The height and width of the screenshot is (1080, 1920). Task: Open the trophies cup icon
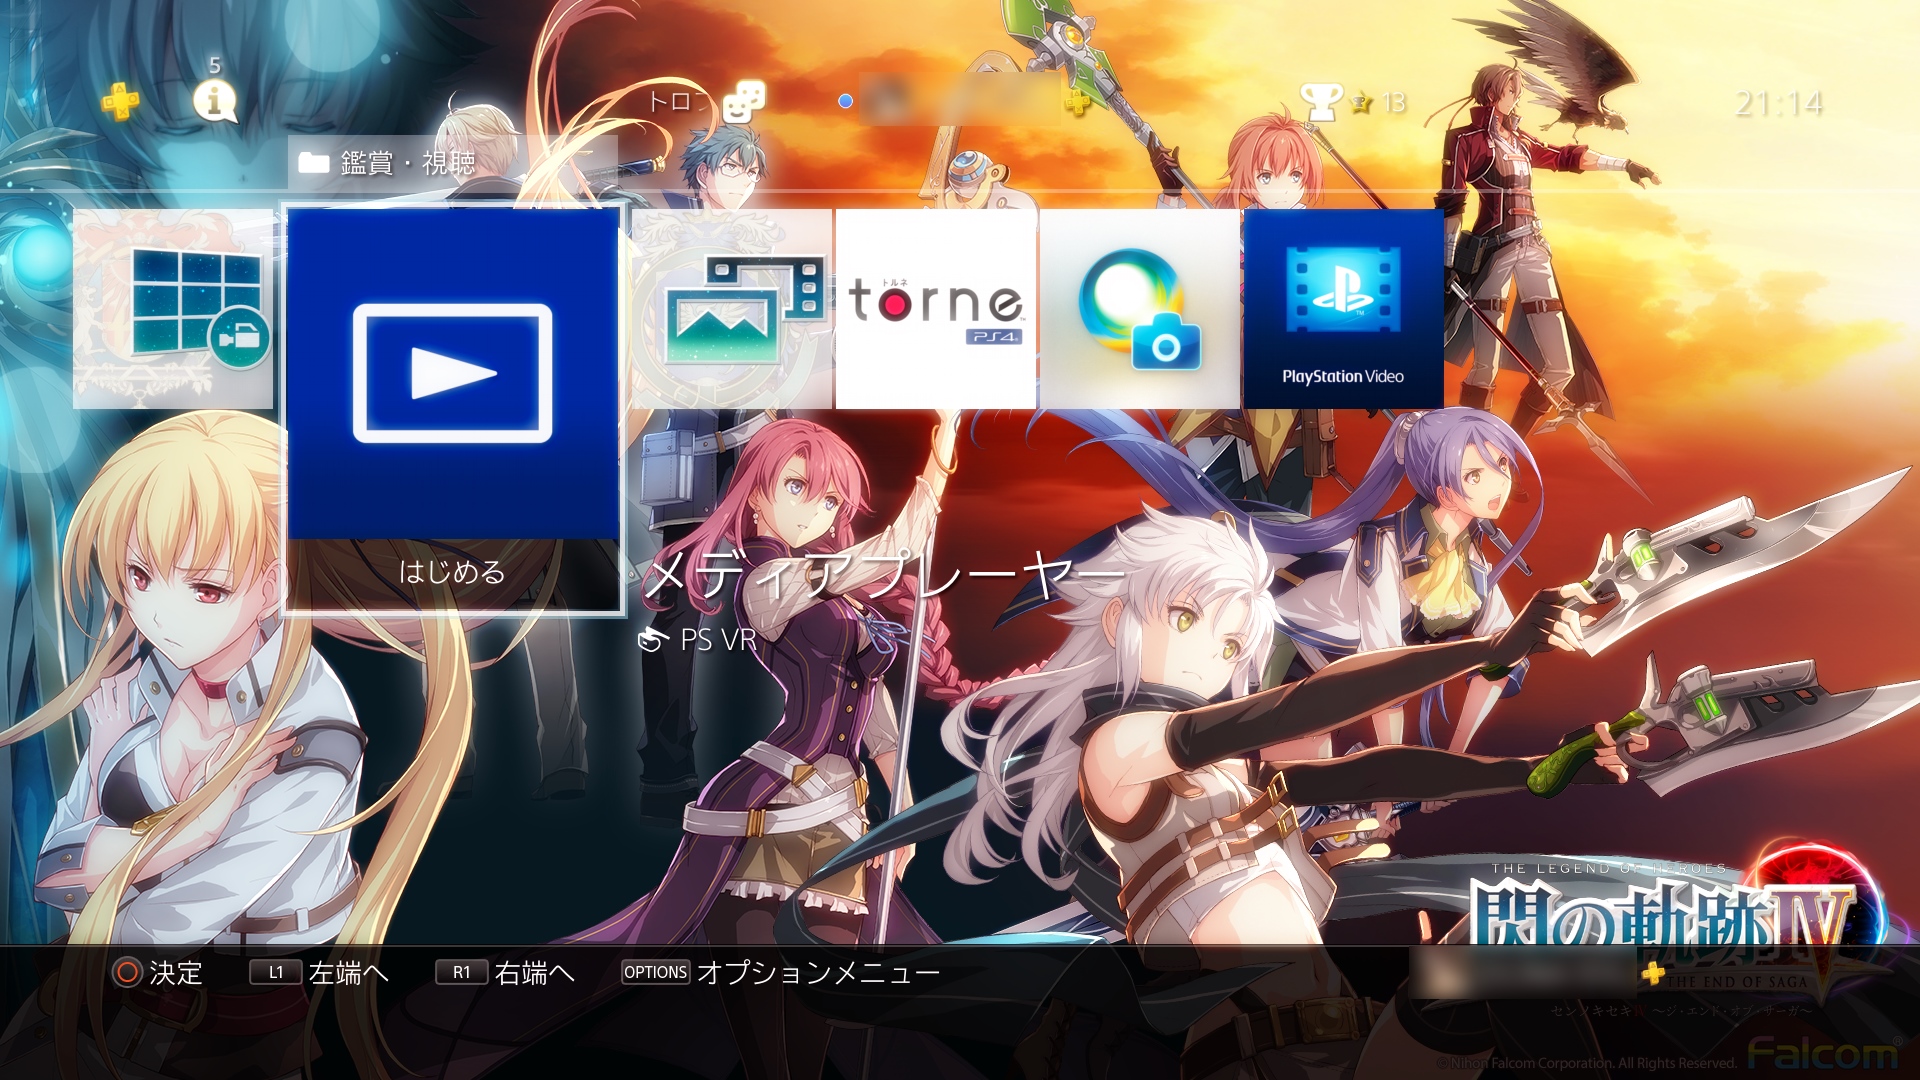pos(1320,101)
